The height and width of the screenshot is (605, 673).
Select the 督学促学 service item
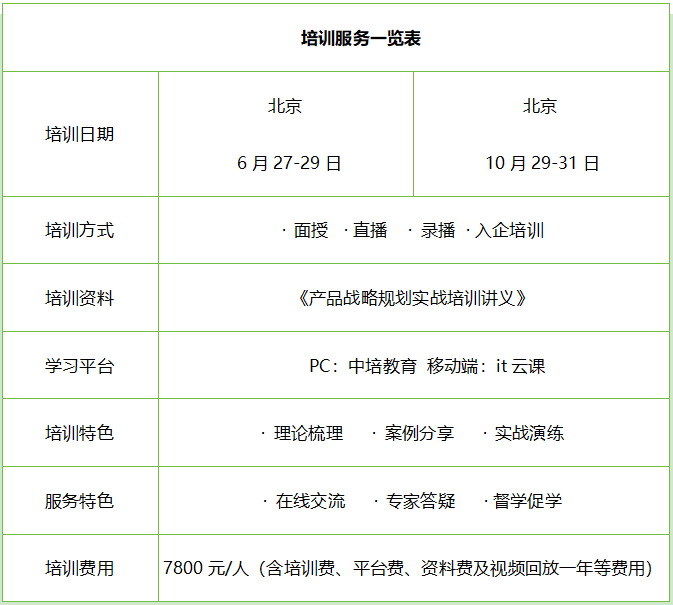527,501
